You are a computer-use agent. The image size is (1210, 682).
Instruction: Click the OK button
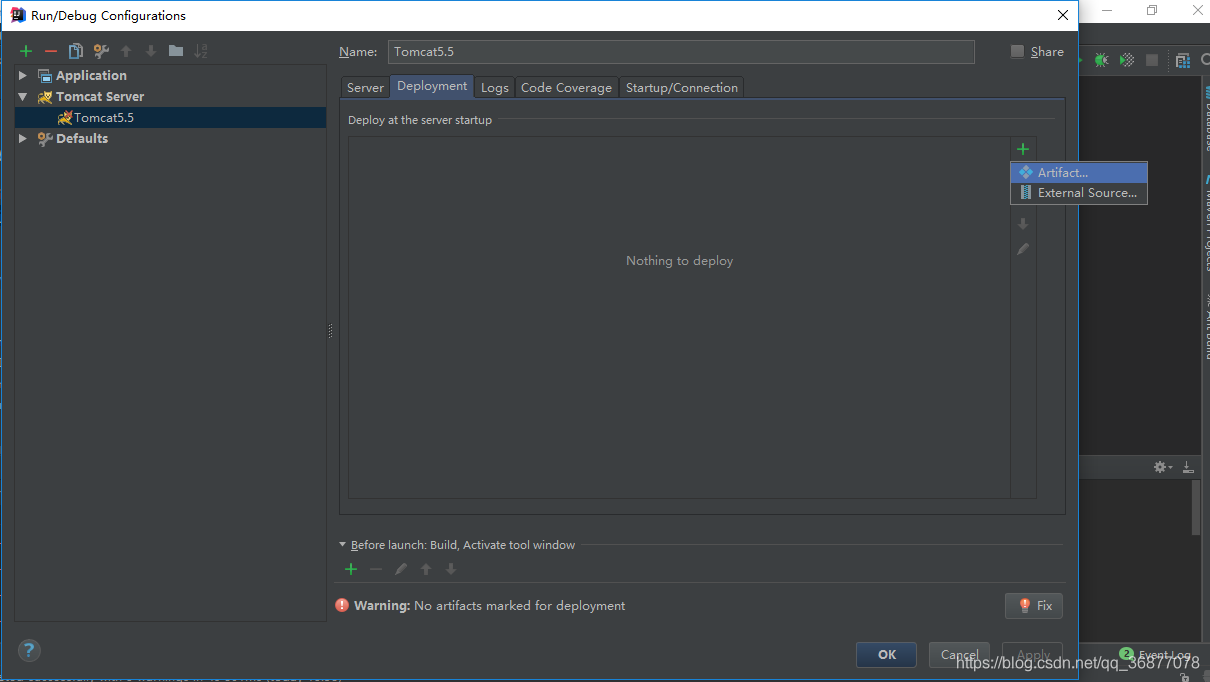click(x=887, y=654)
